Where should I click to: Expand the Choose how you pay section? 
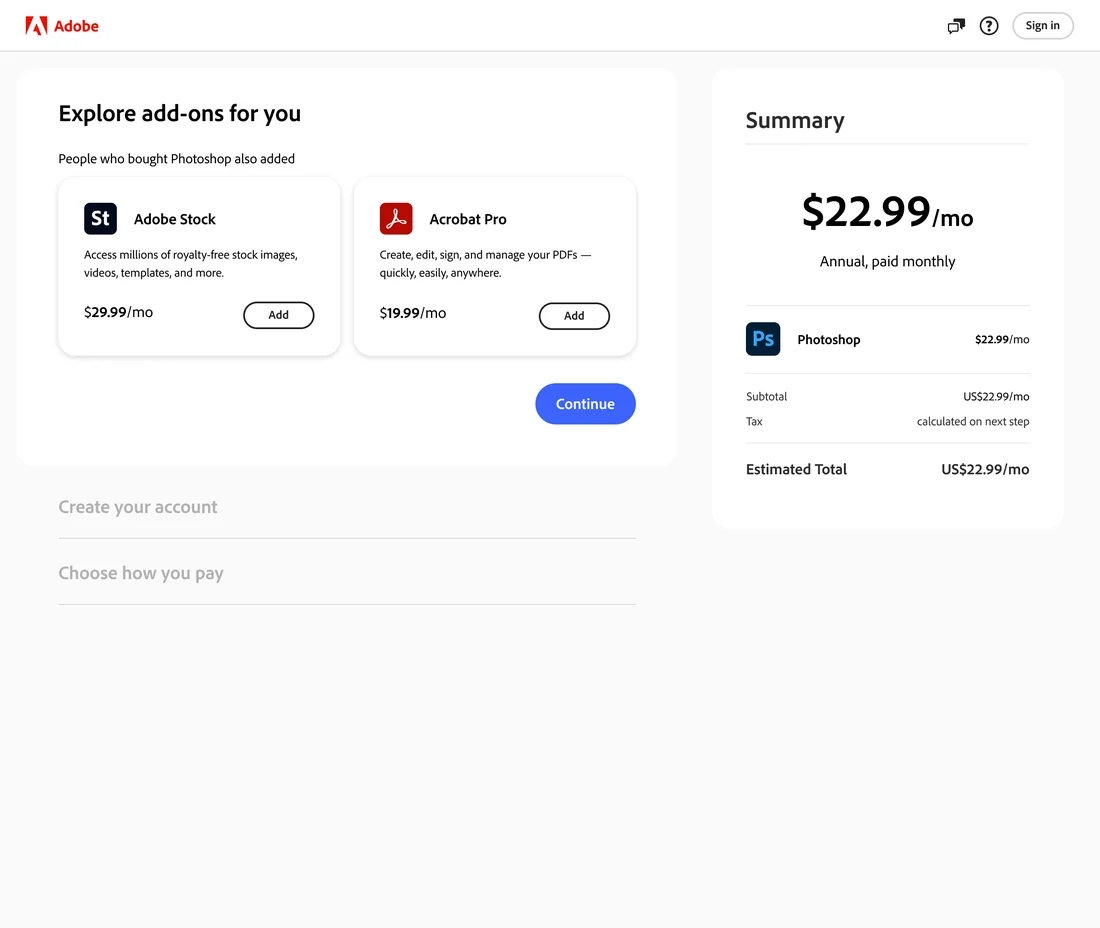click(x=347, y=573)
